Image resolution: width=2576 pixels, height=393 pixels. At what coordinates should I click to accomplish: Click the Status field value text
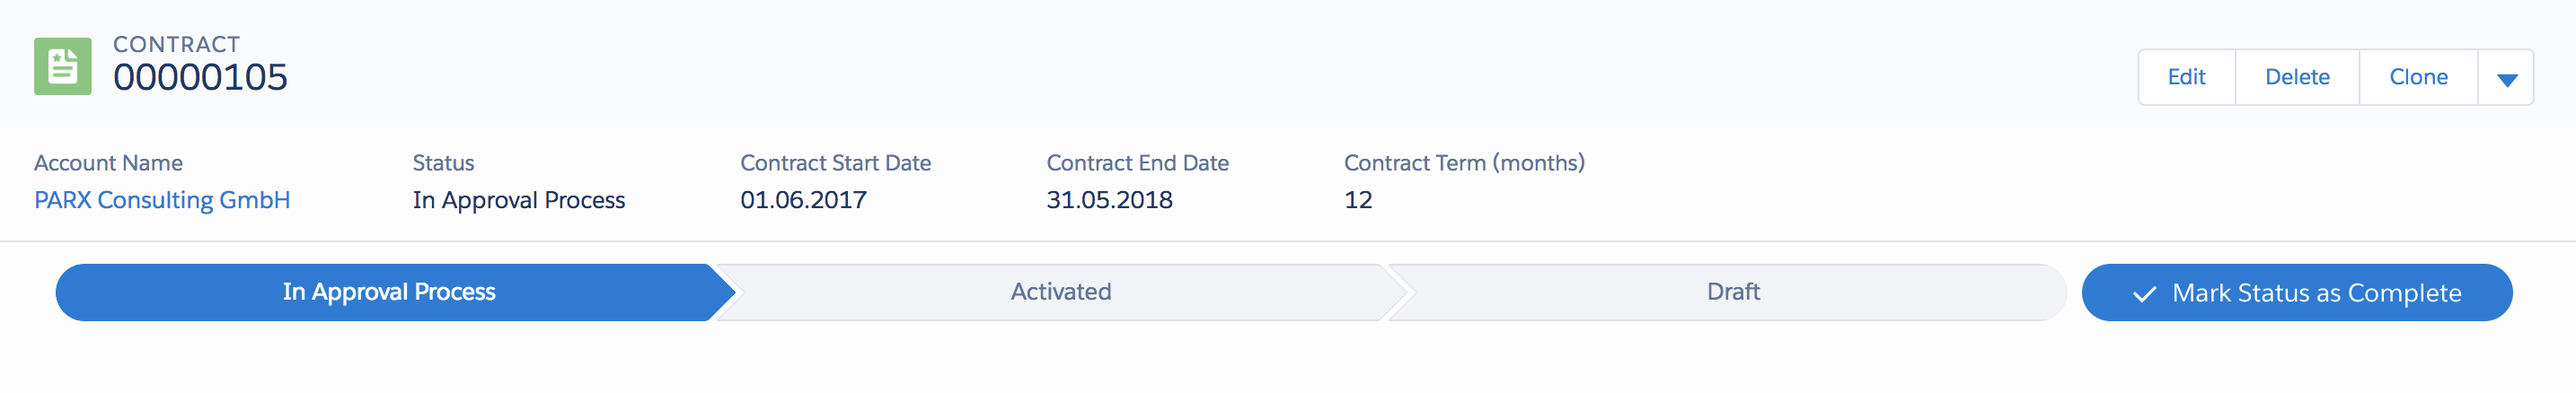518,200
